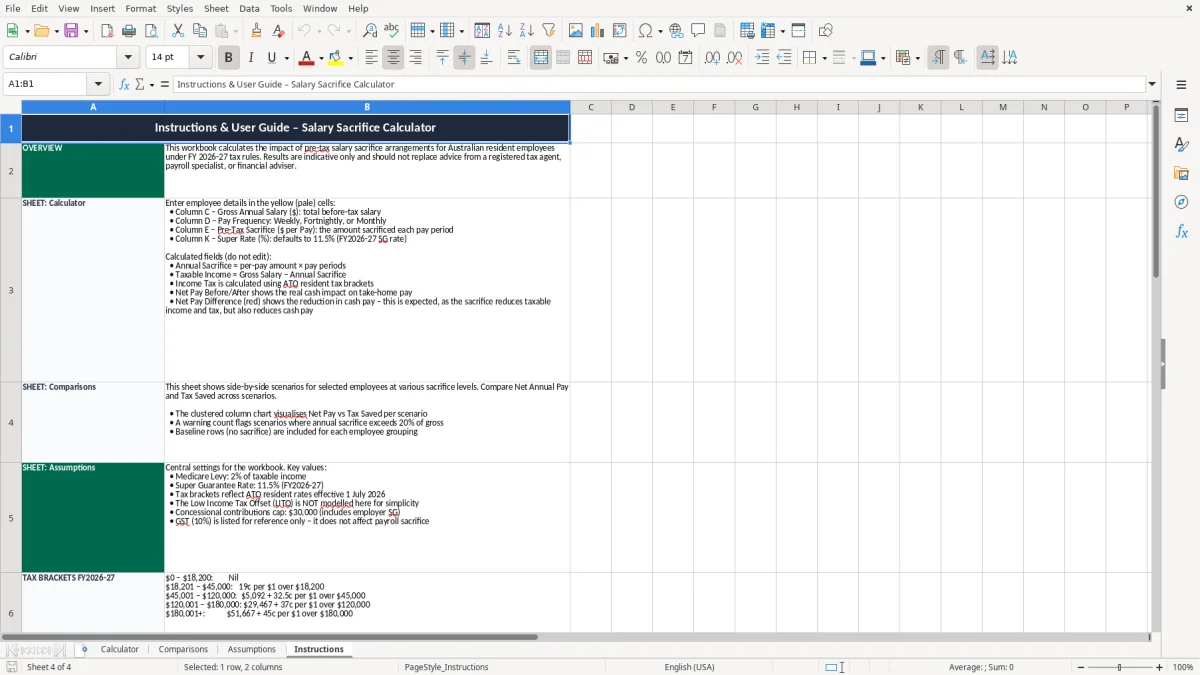Increase the cell indent
The height and width of the screenshot is (675, 1200).
762,58
